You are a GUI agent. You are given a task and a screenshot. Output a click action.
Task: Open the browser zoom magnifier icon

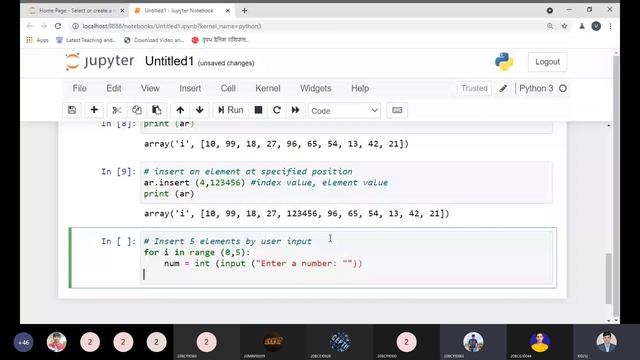[x=550, y=26]
